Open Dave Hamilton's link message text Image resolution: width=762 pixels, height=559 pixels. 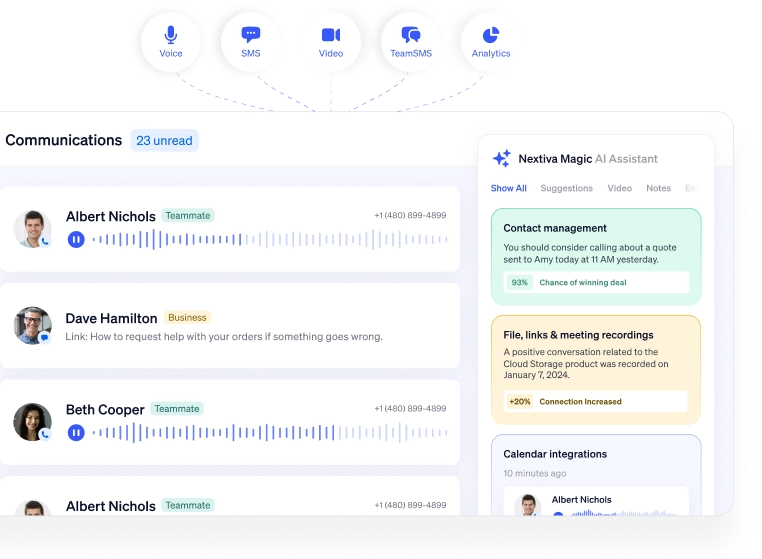tap(224, 336)
